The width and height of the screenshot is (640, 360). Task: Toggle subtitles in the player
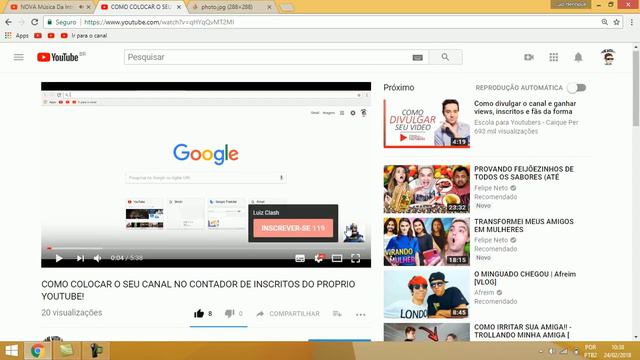(x=300, y=258)
